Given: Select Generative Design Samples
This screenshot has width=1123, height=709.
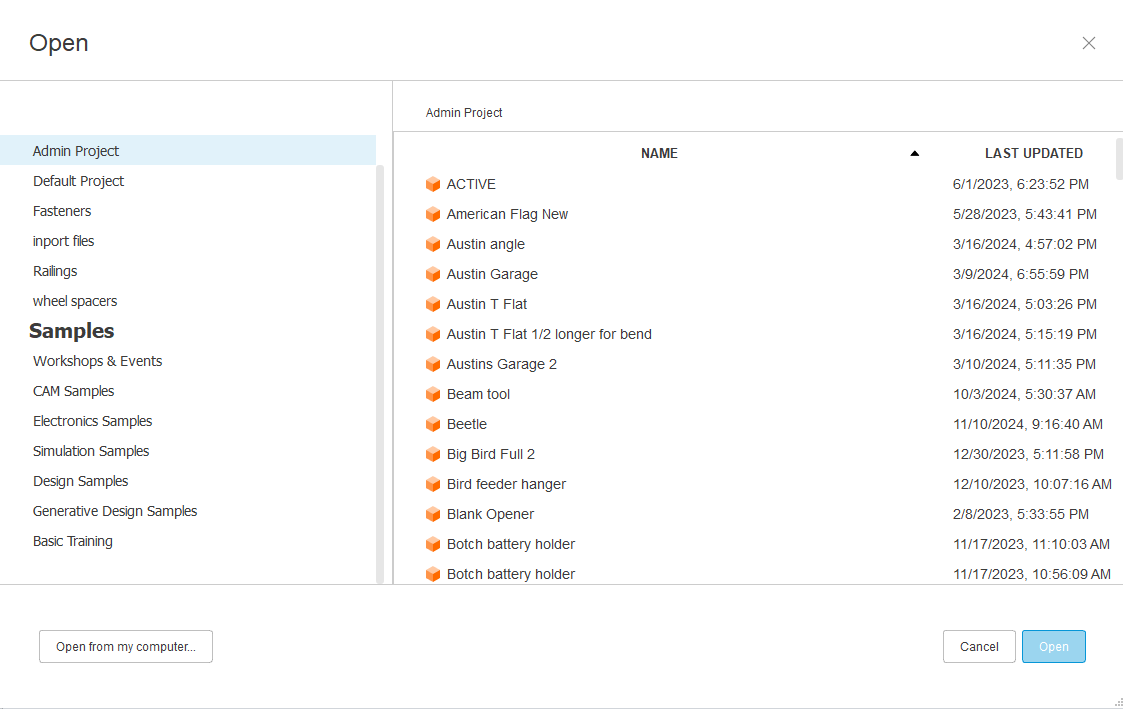Looking at the screenshot, I should click(115, 511).
